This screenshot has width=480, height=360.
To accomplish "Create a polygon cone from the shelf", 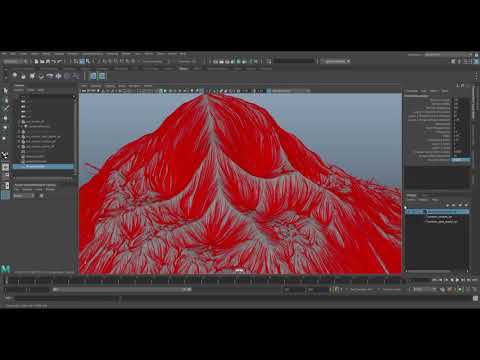I will point(41,76).
